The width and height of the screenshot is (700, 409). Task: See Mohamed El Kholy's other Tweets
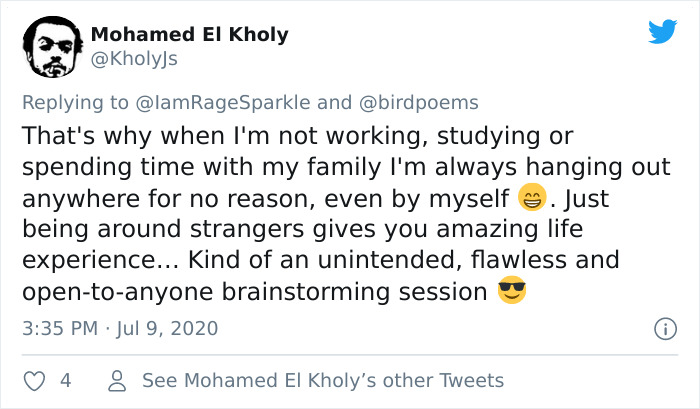[323, 381]
